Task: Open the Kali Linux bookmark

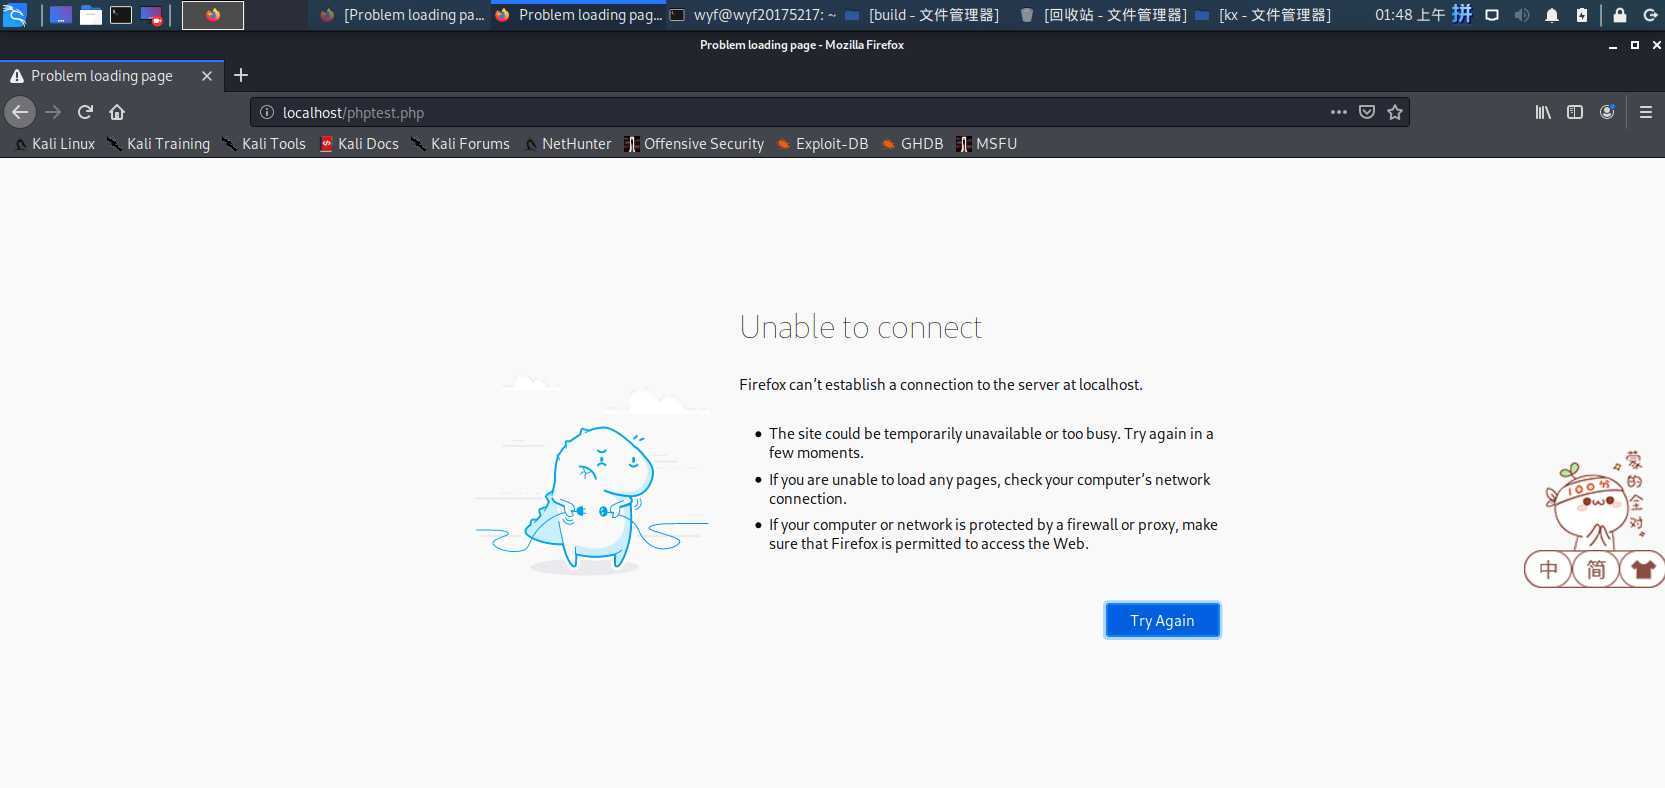Action: [x=54, y=144]
